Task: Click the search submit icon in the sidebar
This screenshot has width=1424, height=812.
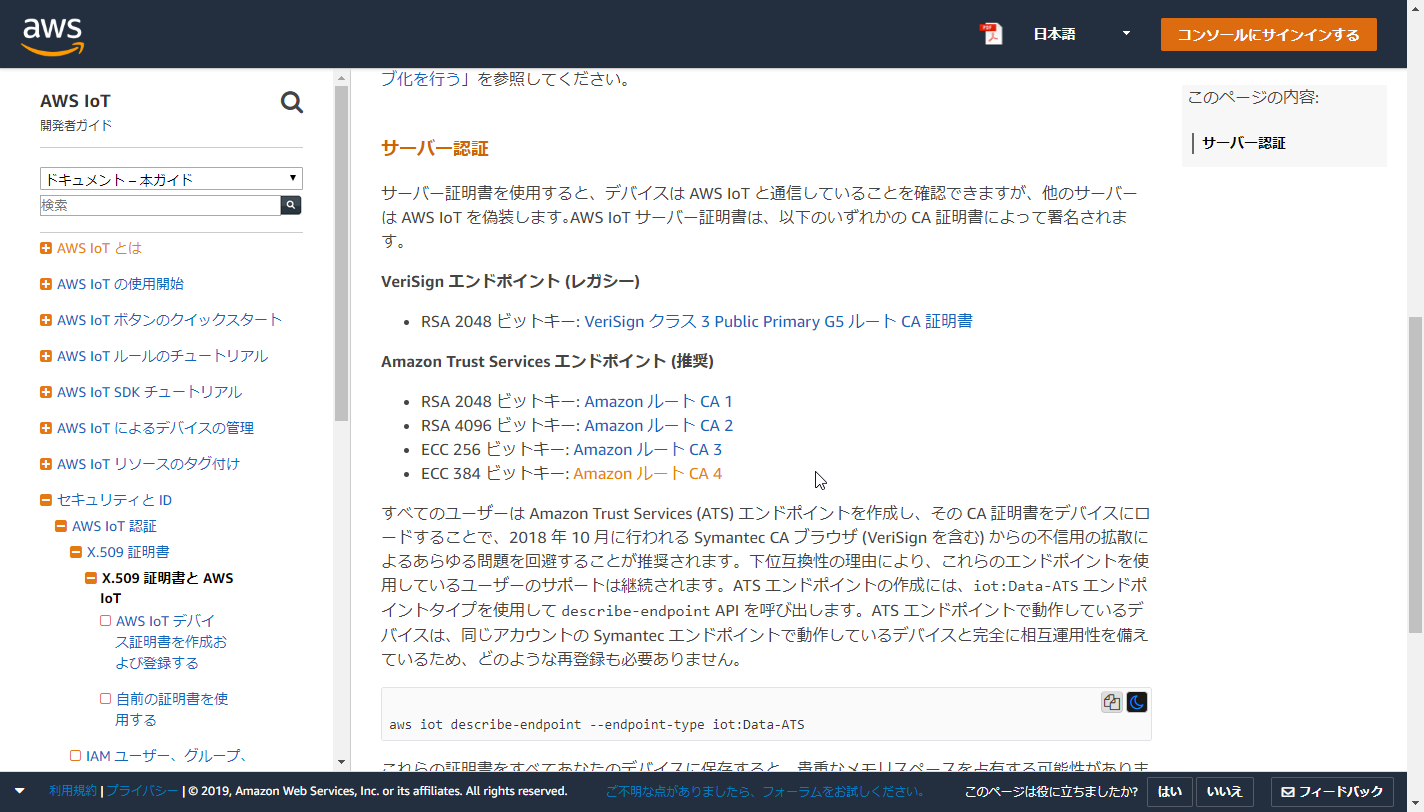Action: 291,205
